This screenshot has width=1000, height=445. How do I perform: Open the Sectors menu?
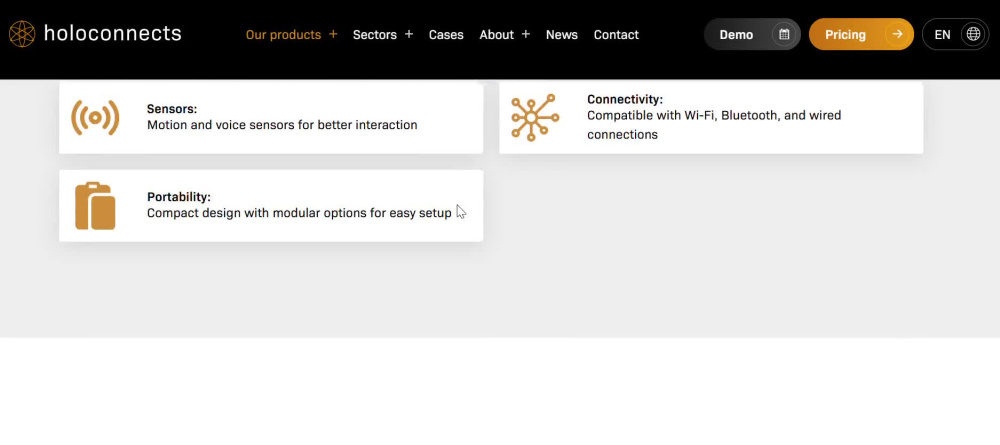pyautogui.click(x=374, y=34)
